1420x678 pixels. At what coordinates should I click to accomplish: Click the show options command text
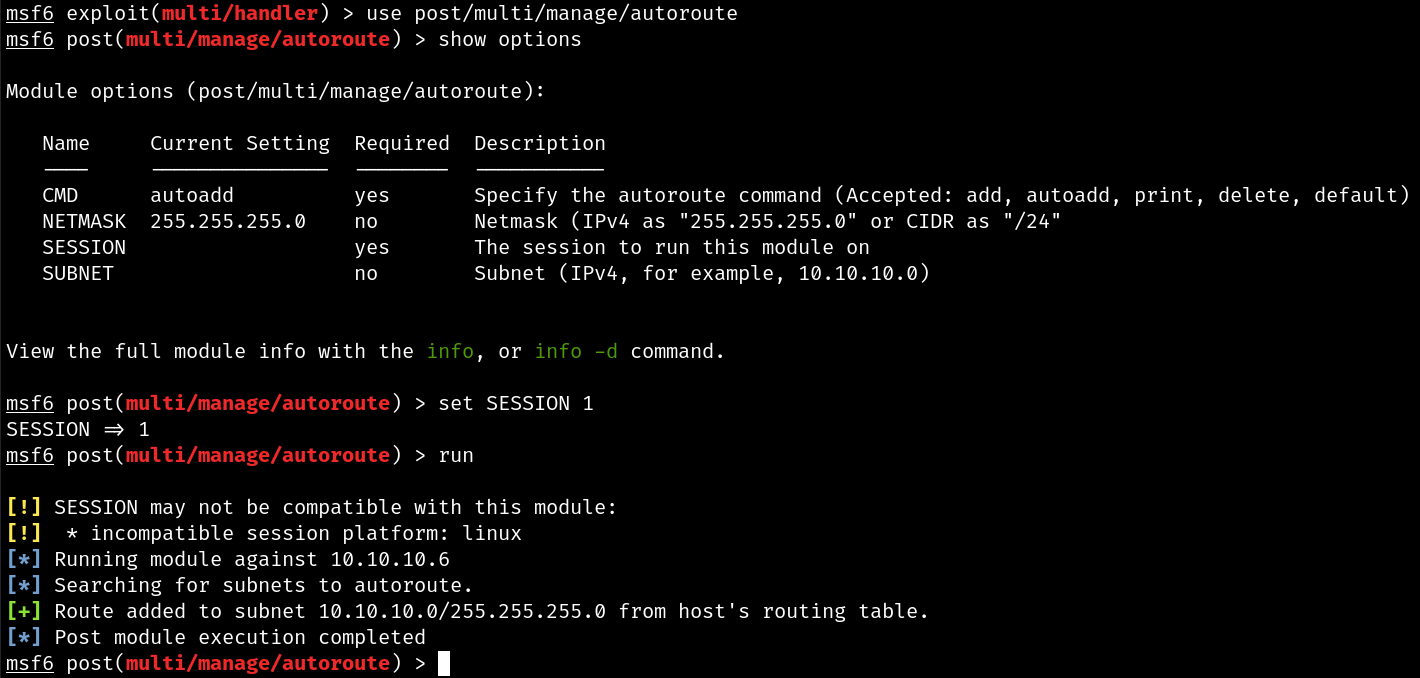pyautogui.click(x=510, y=39)
